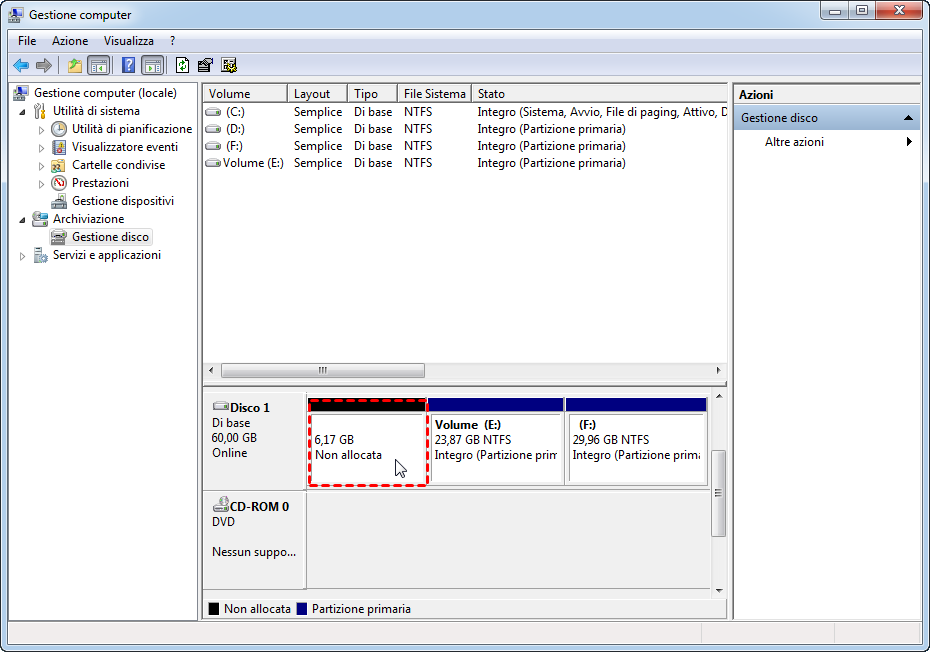Click the Utilità di pianificazione clock icon
The image size is (930, 652).
59,129
